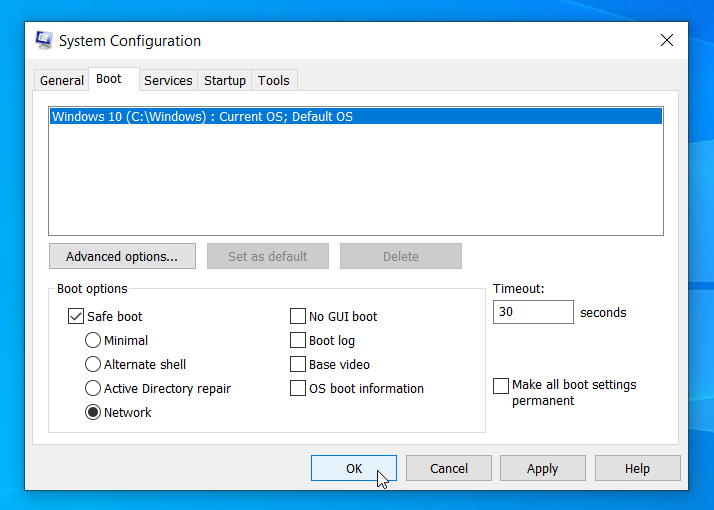Image resolution: width=714 pixels, height=510 pixels.
Task: Open the Services tab
Action: coord(168,81)
